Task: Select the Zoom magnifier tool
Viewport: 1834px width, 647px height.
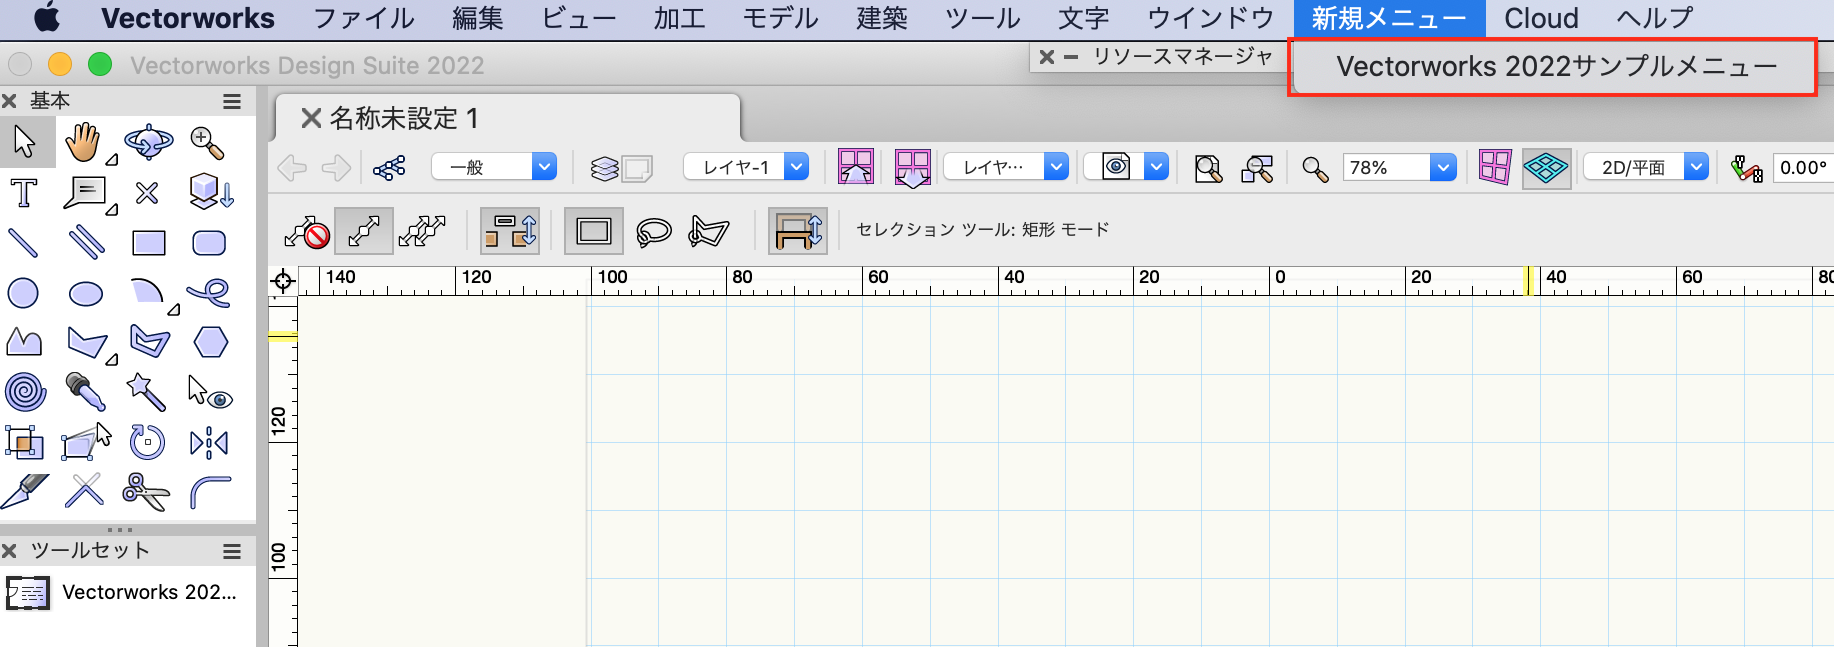Action: (x=208, y=143)
